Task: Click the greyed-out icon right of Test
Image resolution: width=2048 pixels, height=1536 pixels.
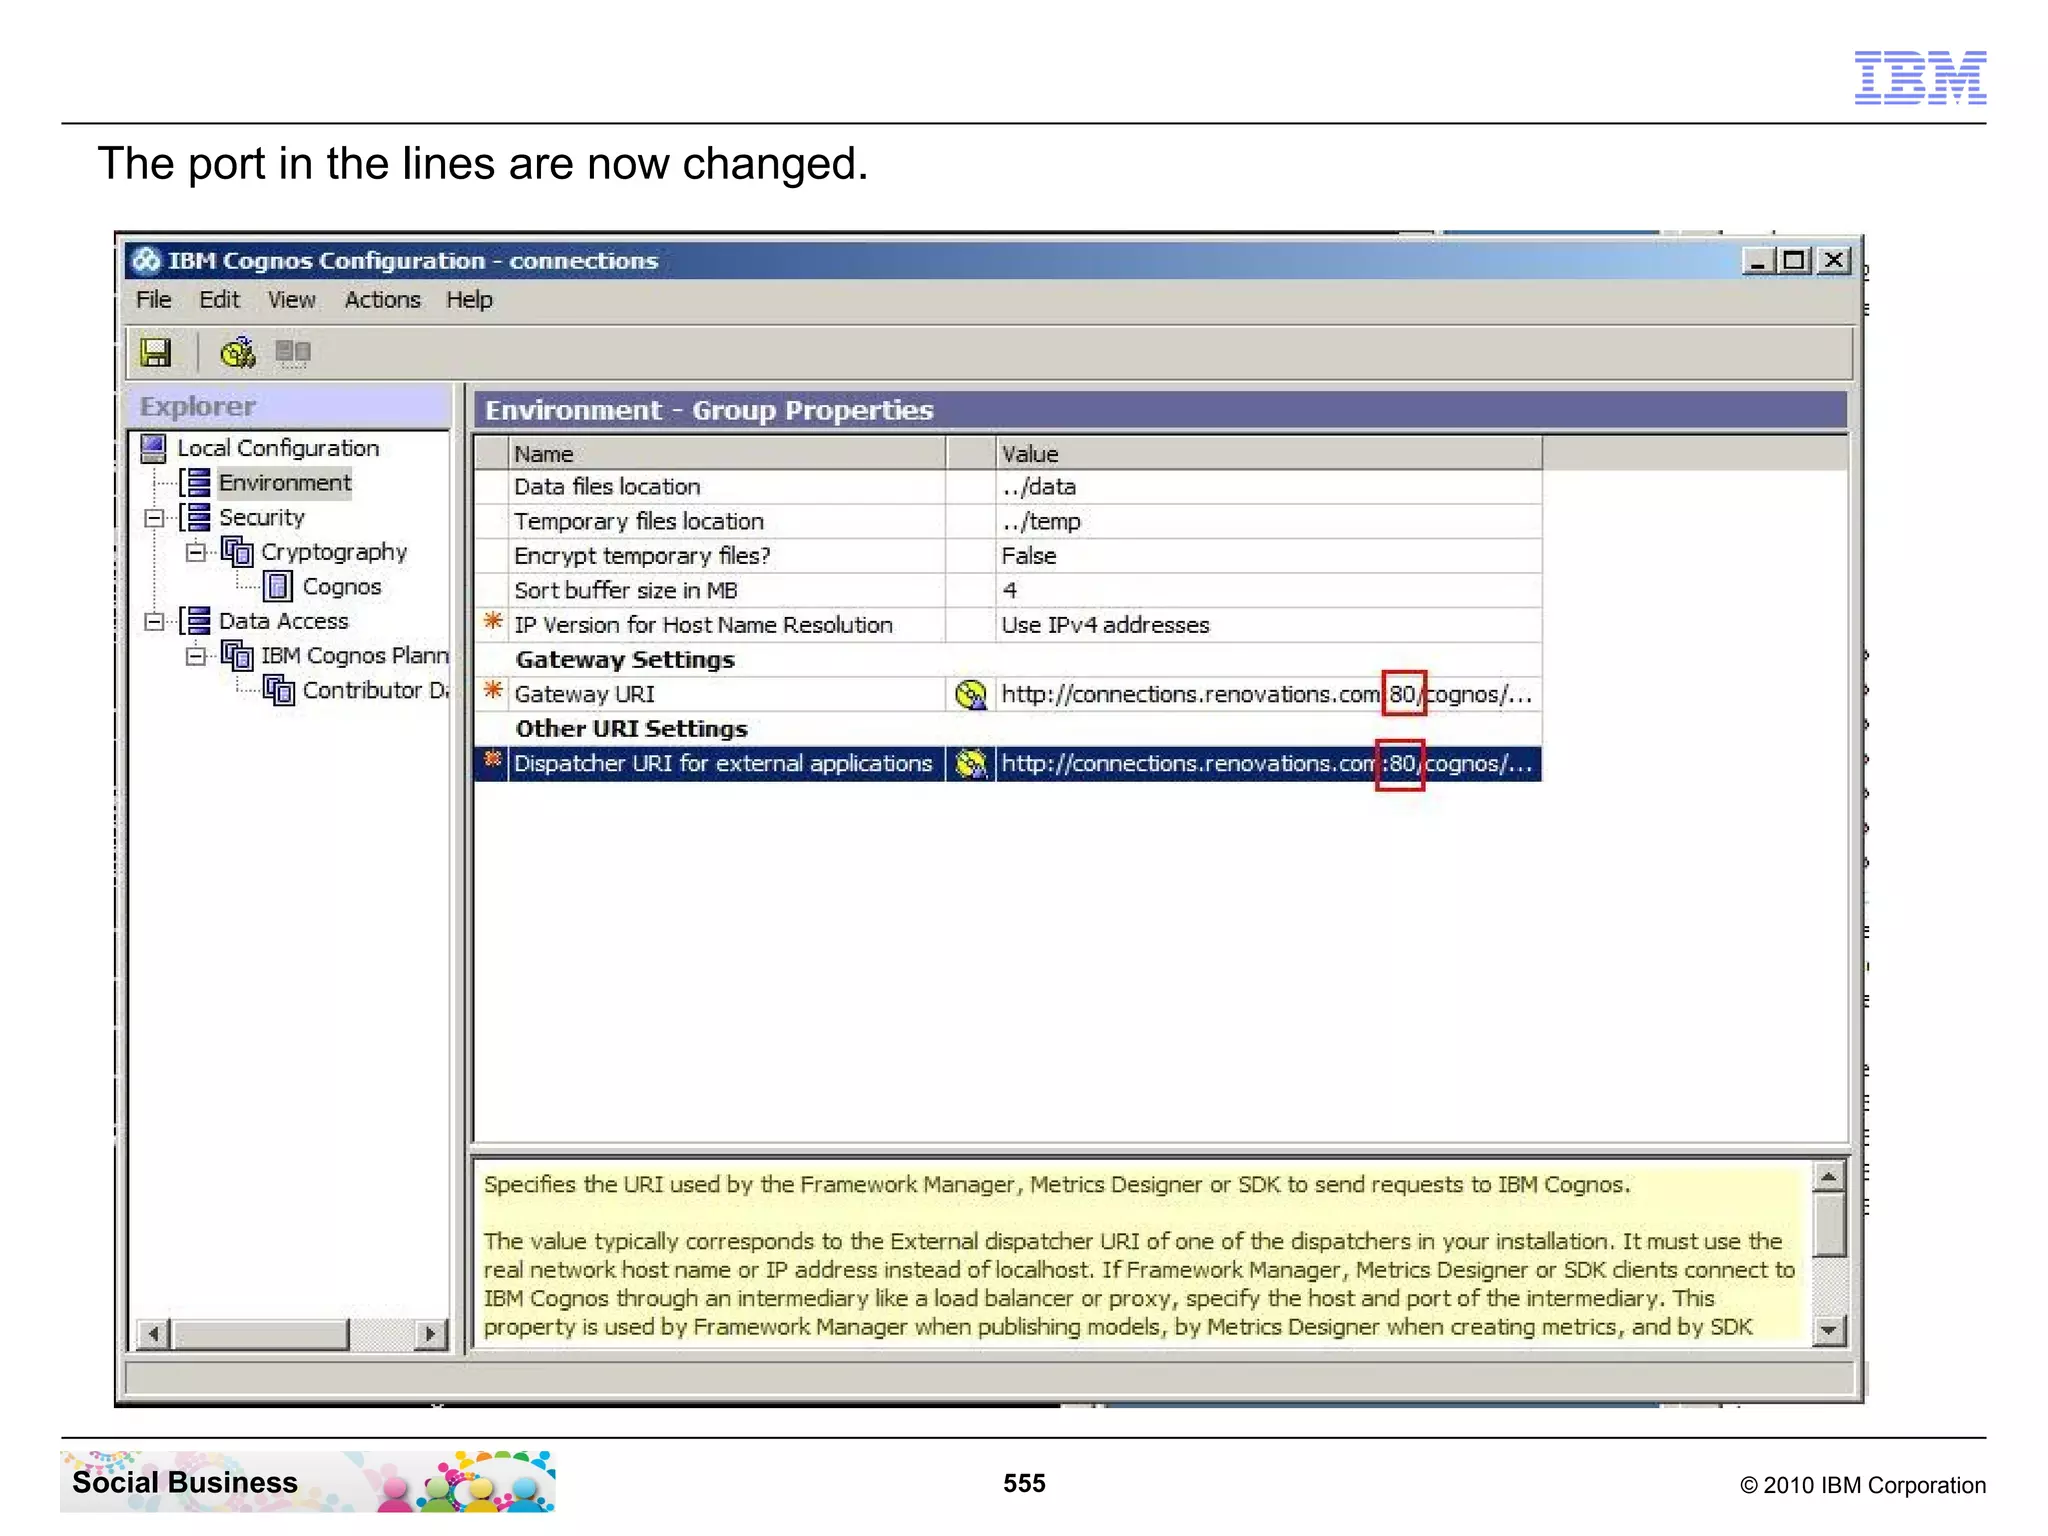Action: click(x=293, y=352)
